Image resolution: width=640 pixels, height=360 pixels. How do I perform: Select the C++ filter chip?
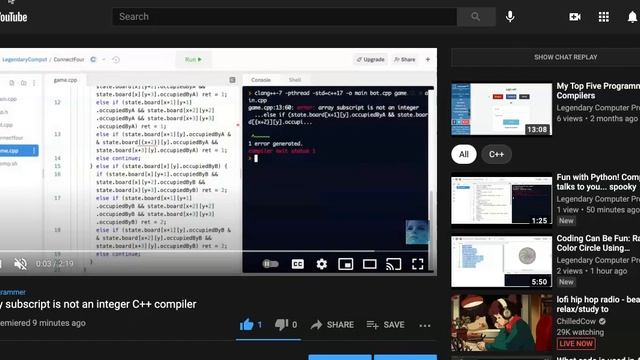[496, 154]
